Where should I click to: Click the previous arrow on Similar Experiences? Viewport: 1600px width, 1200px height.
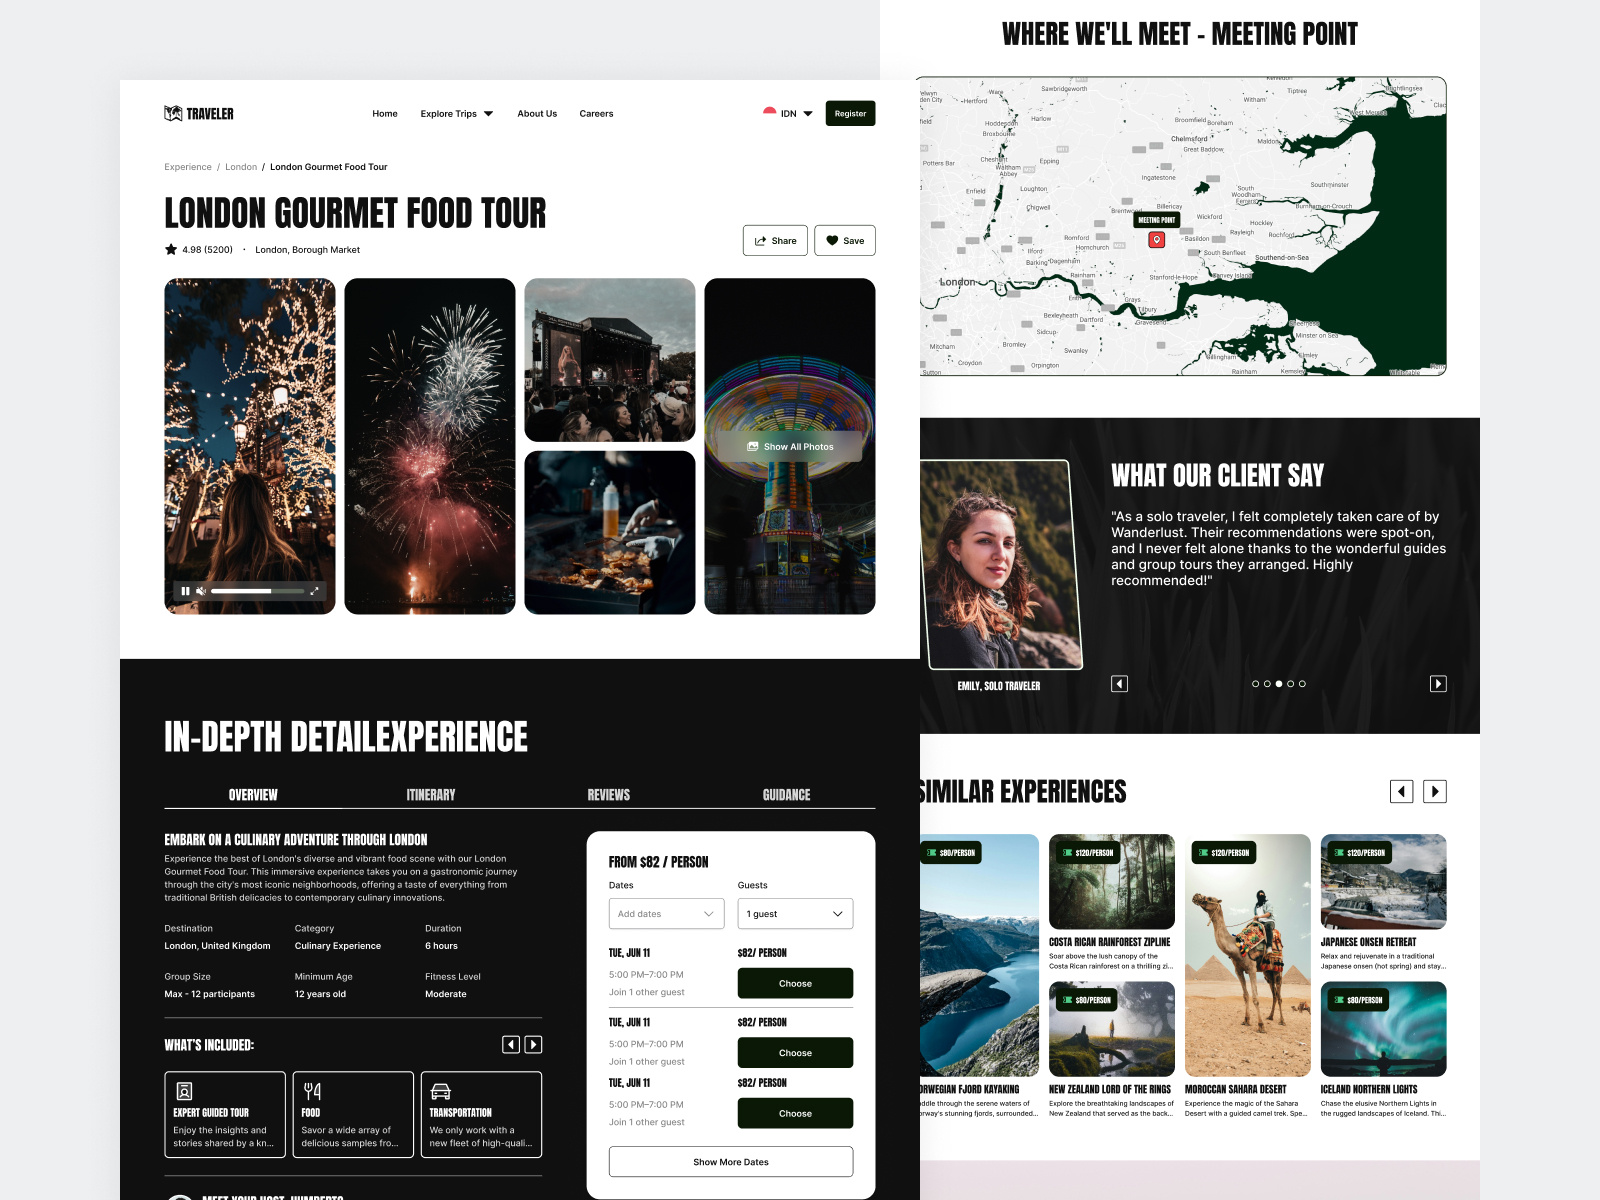[1402, 791]
